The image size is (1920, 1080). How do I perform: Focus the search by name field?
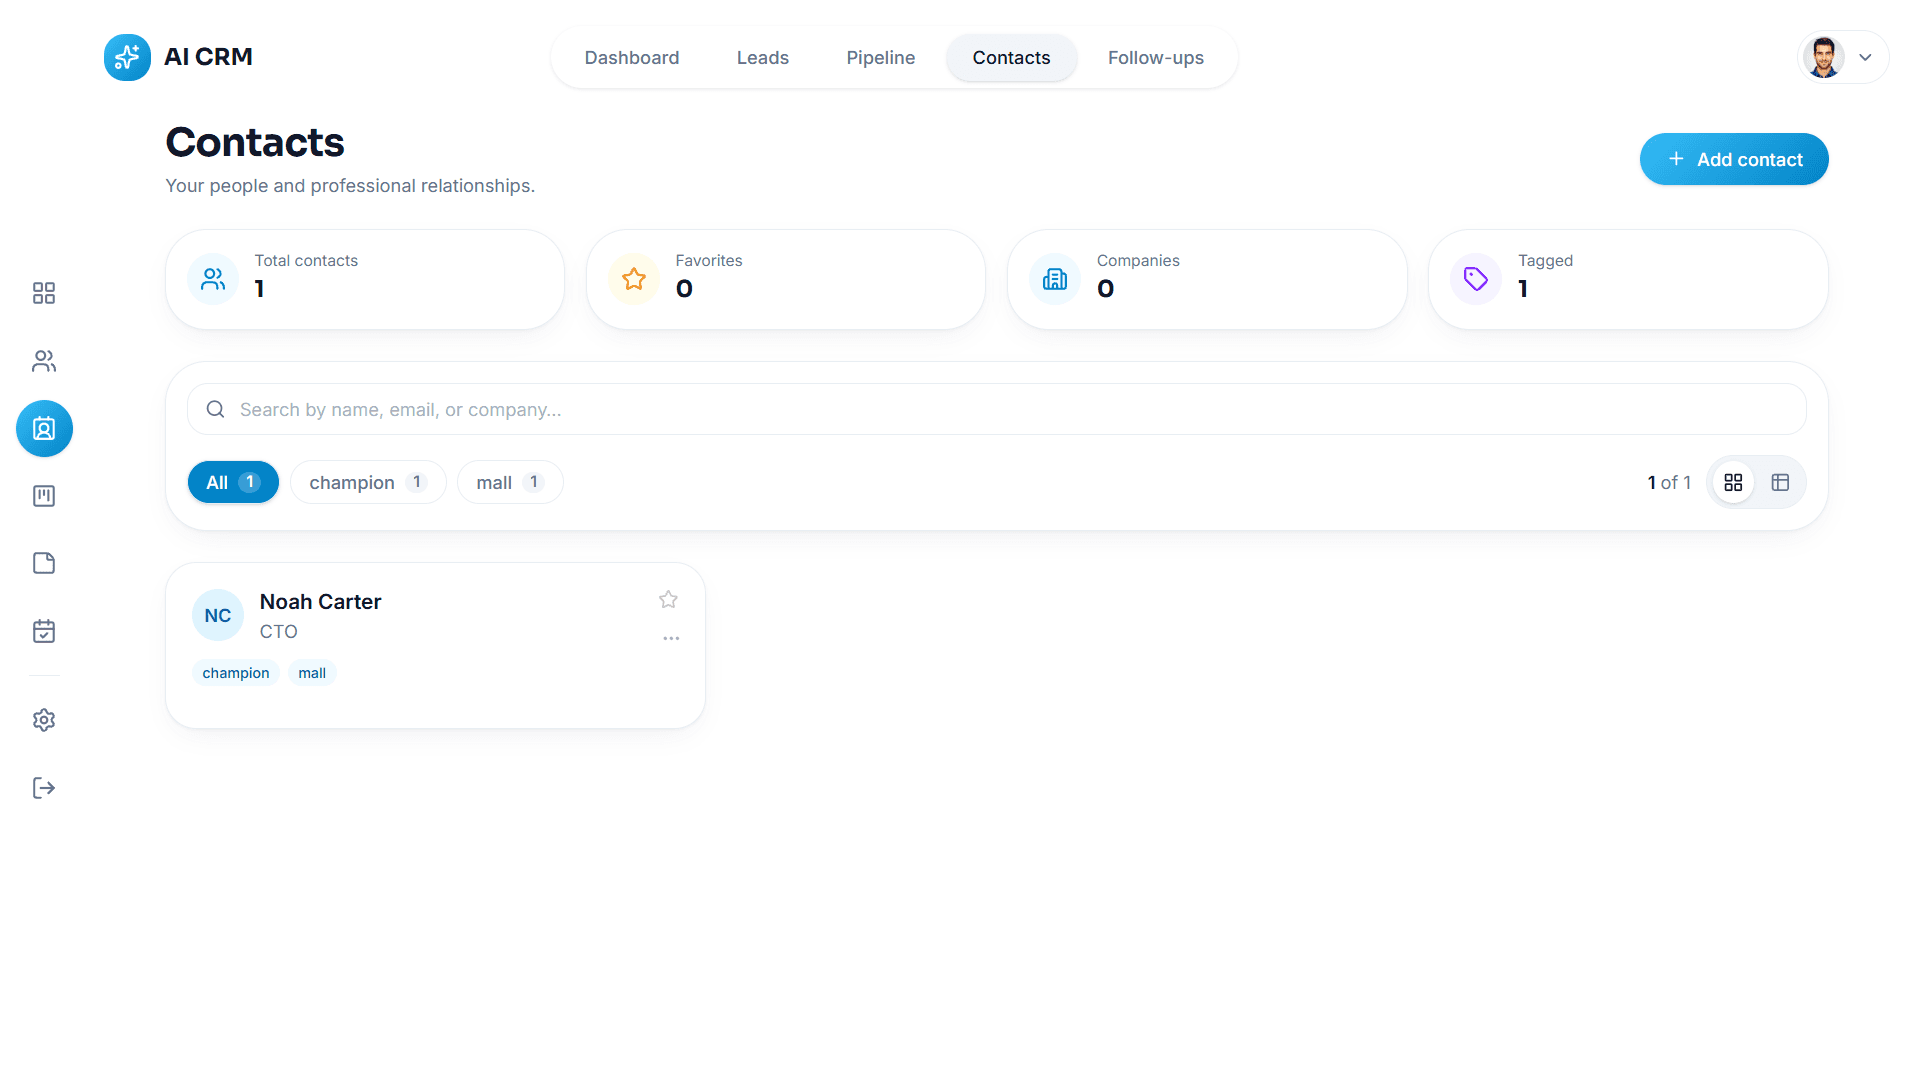pos(996,409)
